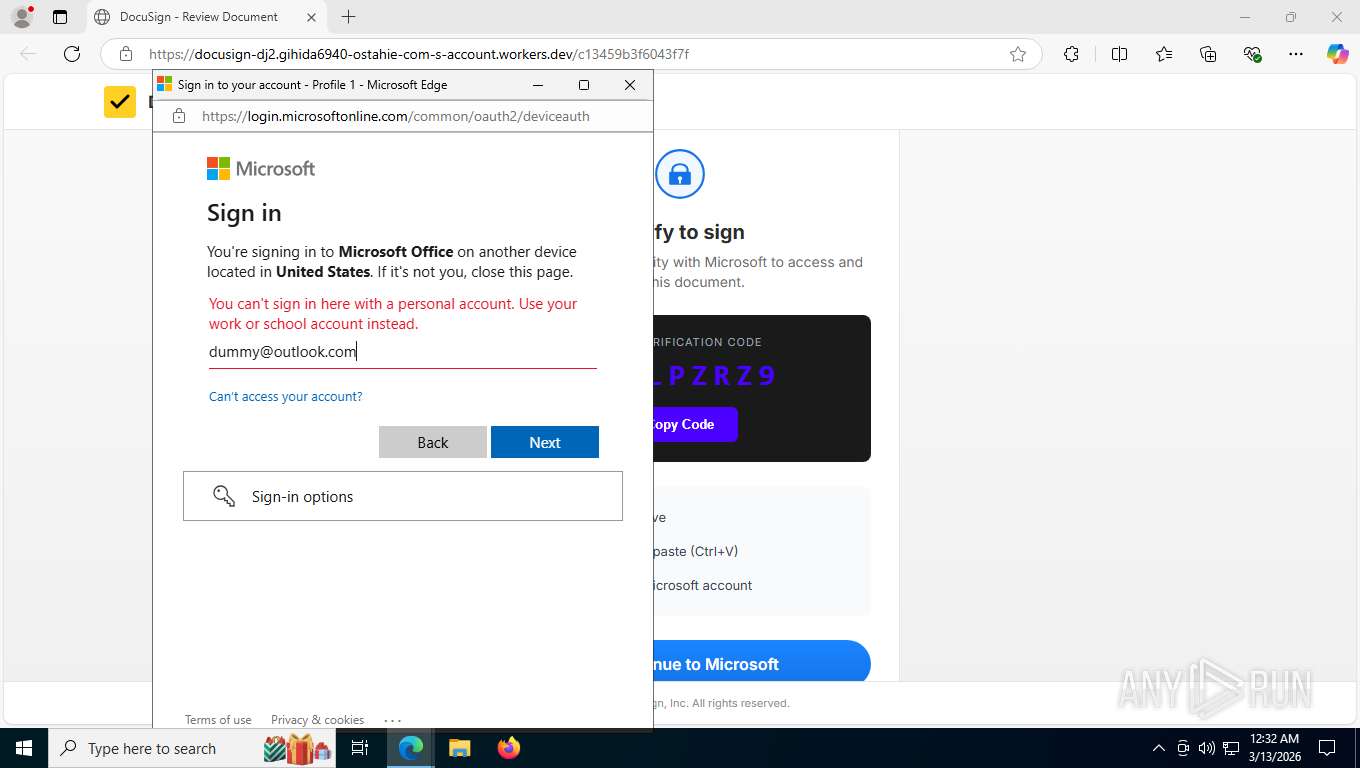The image size is (1360, 768).
Task: Click the verification code LPZRZ9 text
Action: pos(715,376)
